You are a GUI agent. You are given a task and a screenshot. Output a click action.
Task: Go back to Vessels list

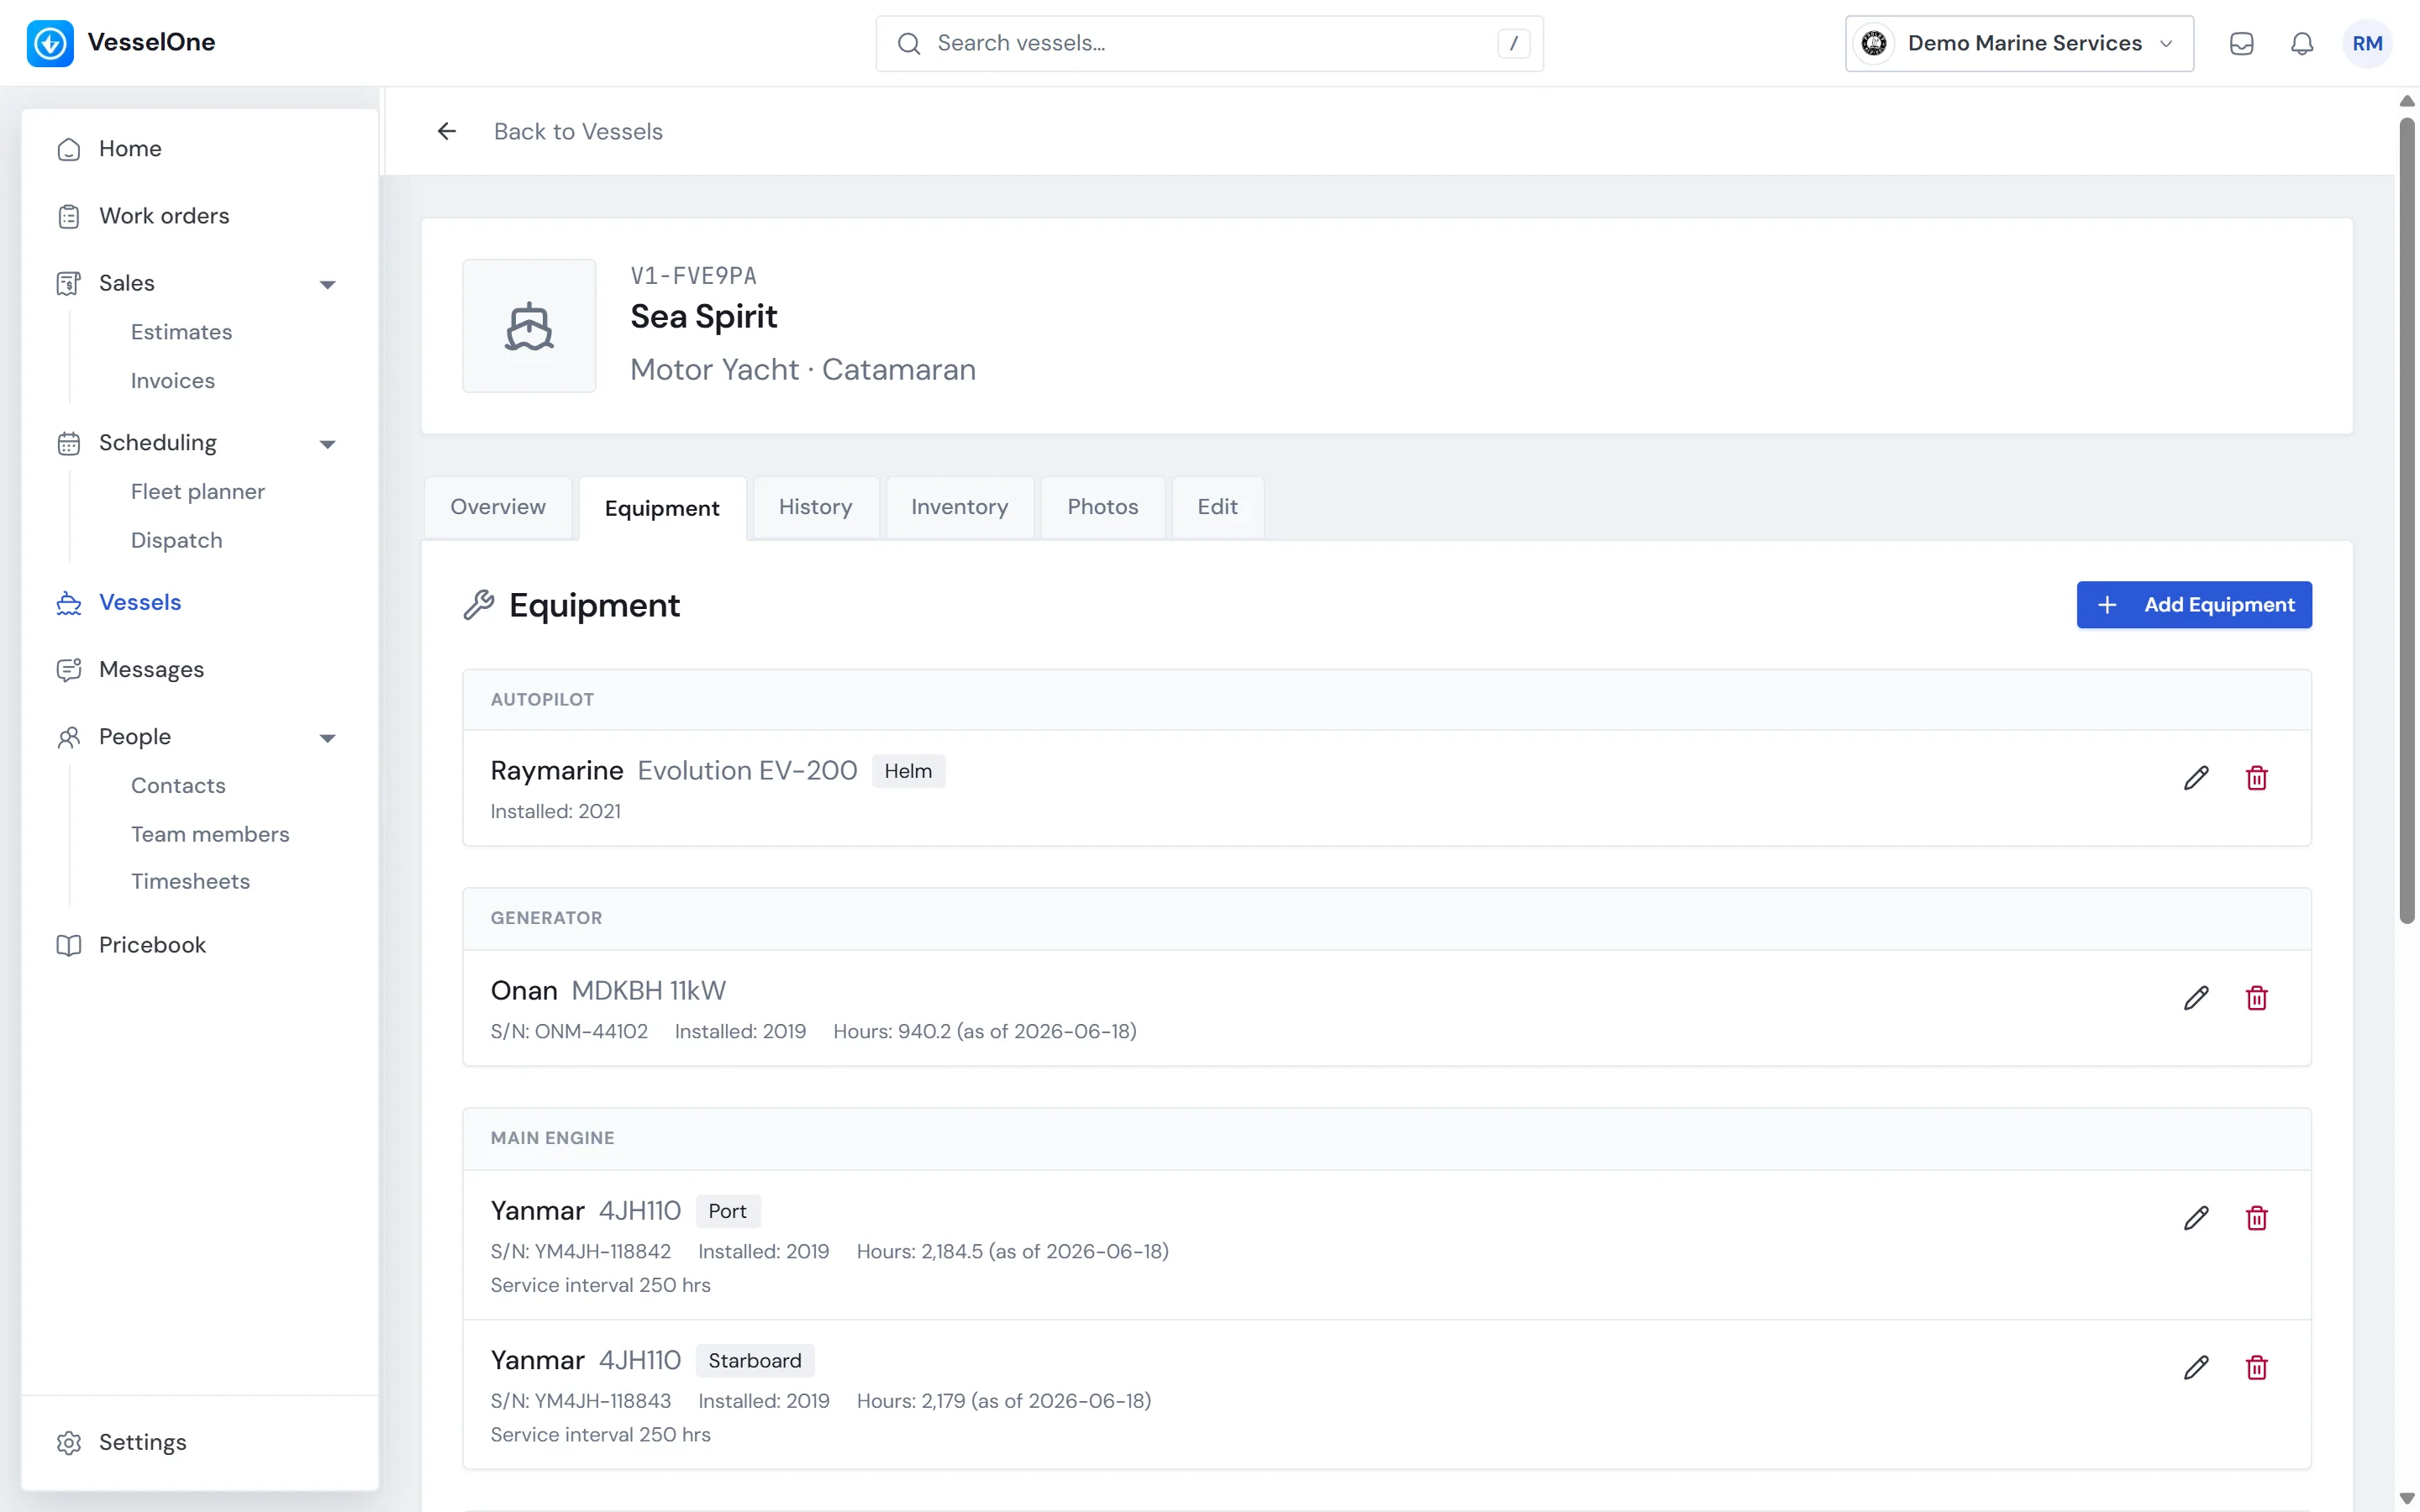[x=578, y=132]
